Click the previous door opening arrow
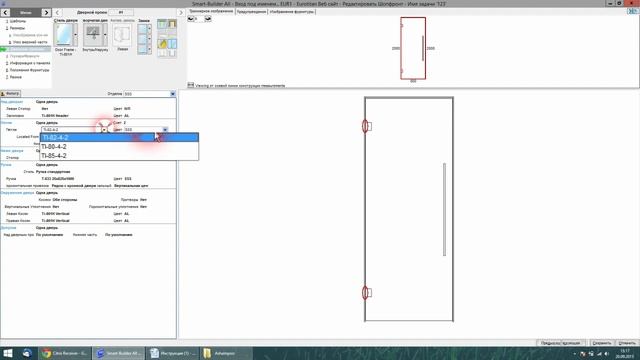The image size is (640, 360). 57,13
